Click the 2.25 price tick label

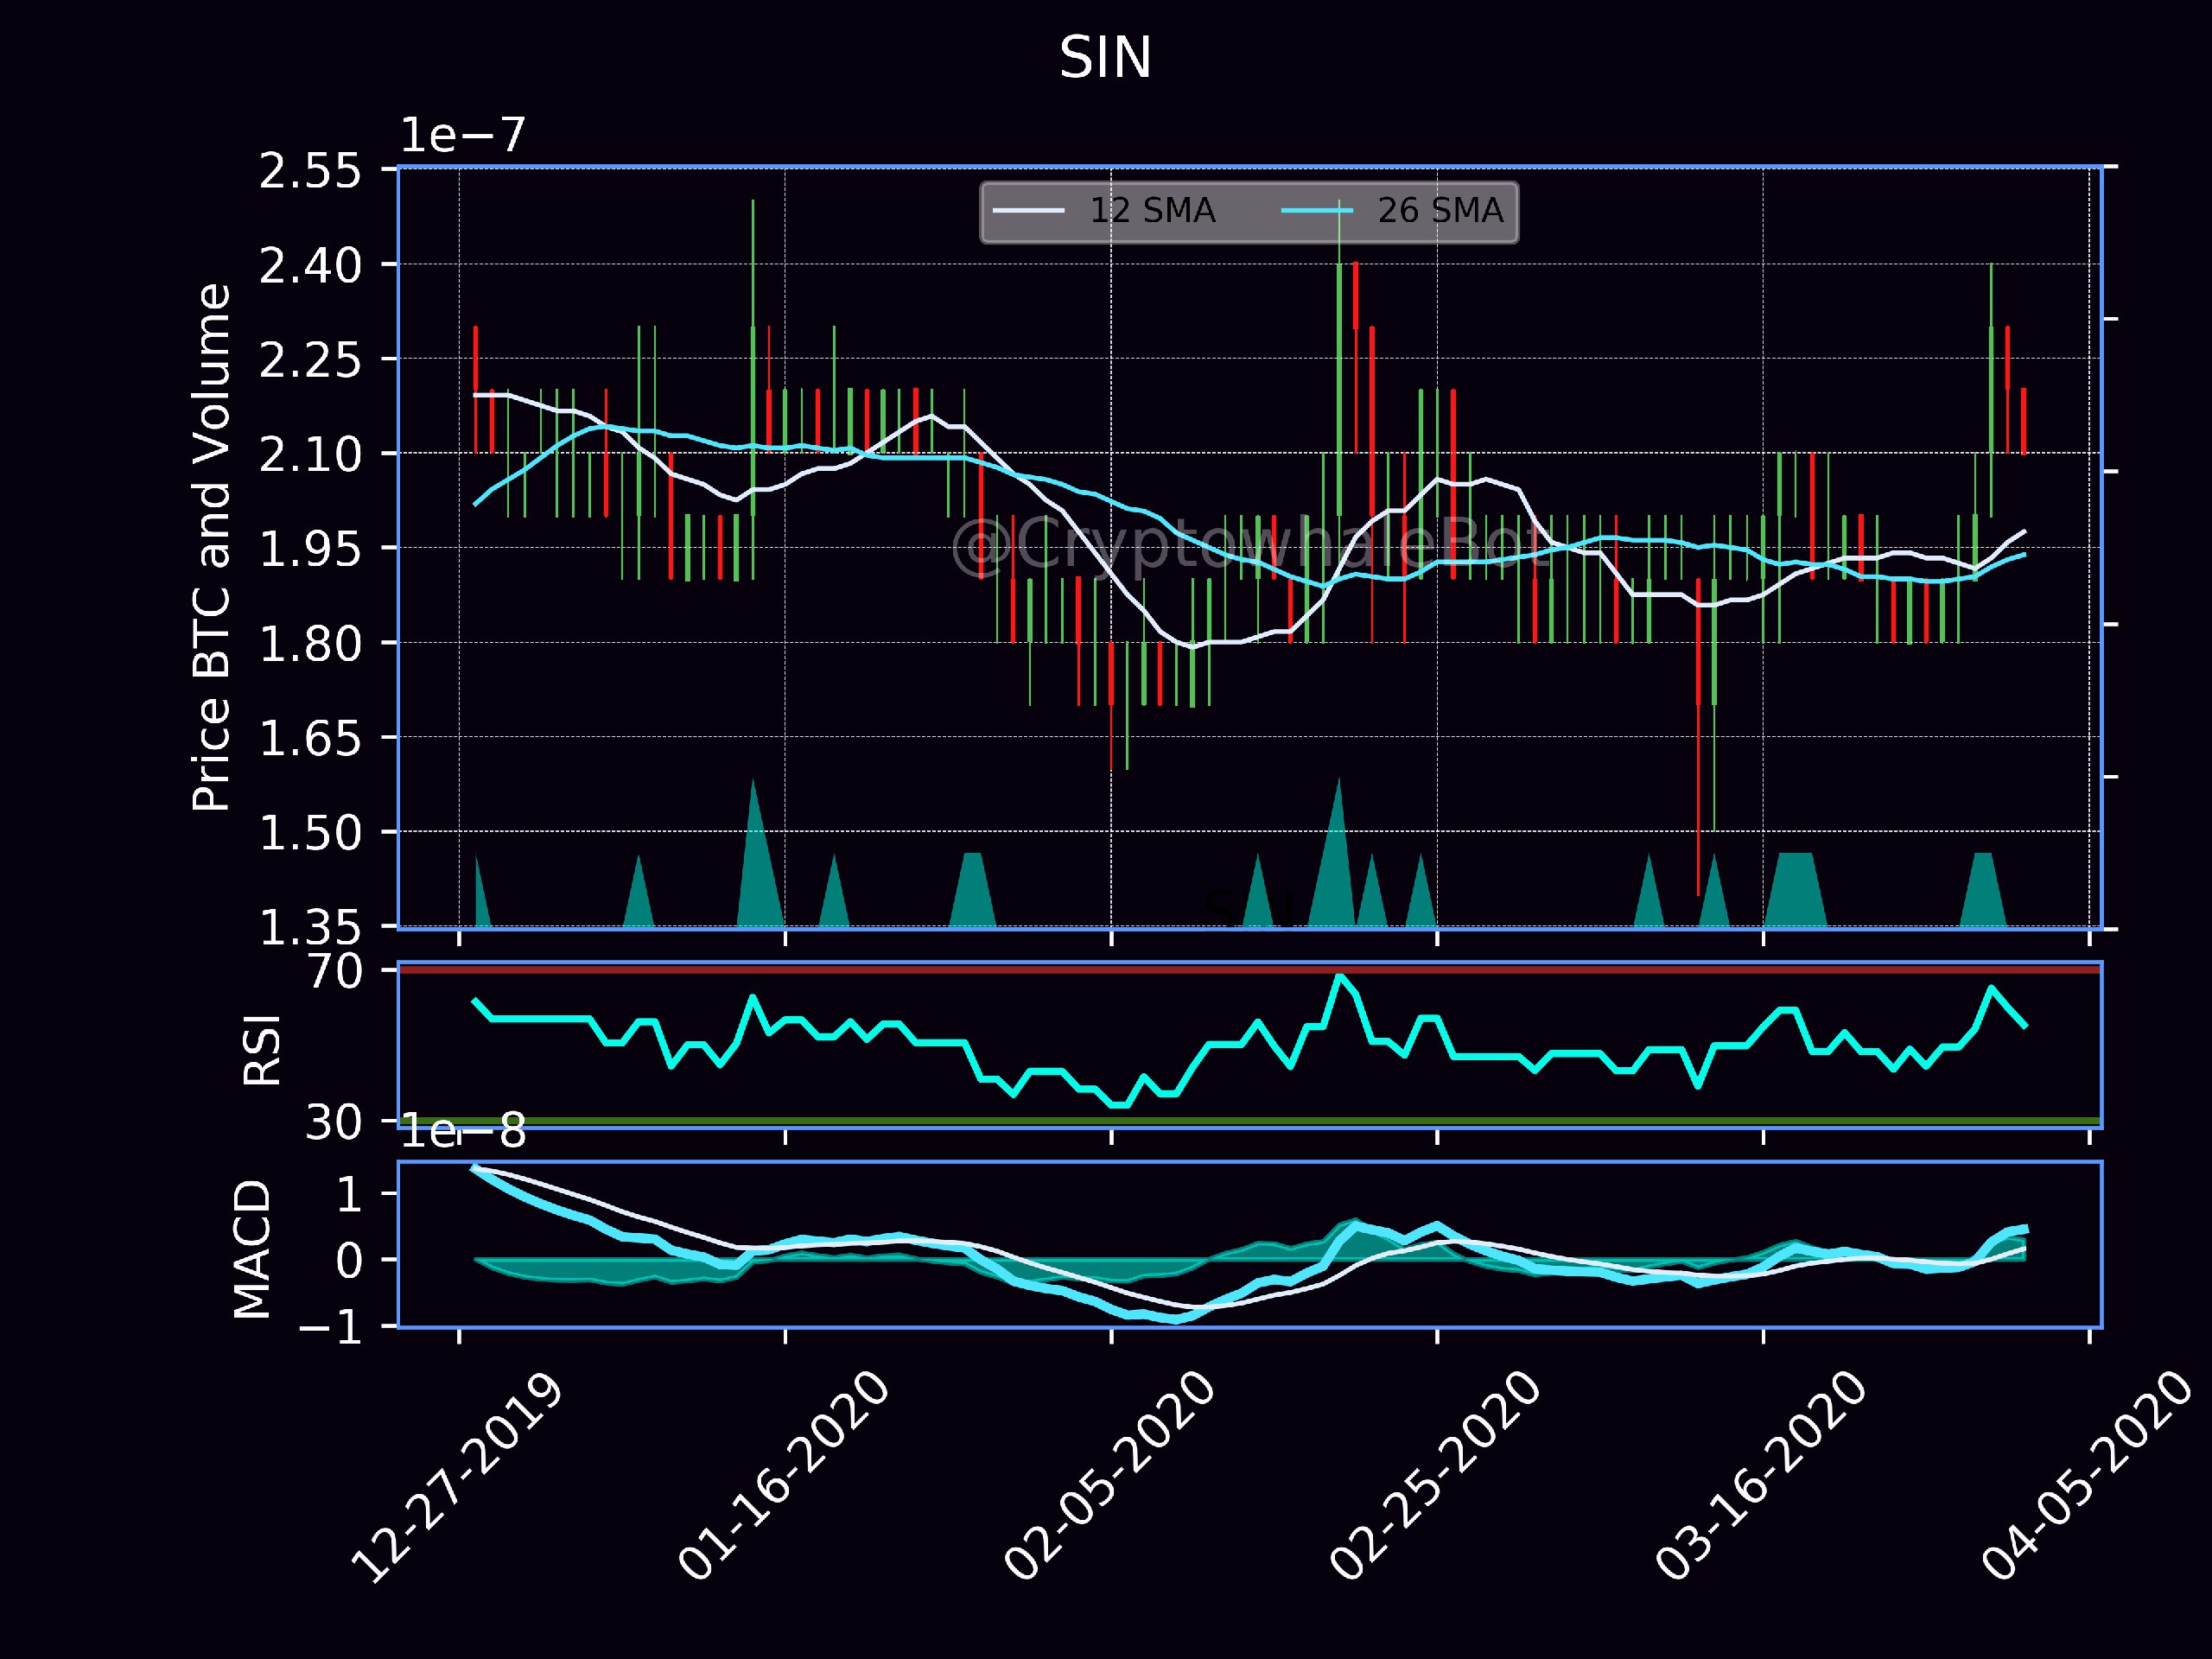310,360
